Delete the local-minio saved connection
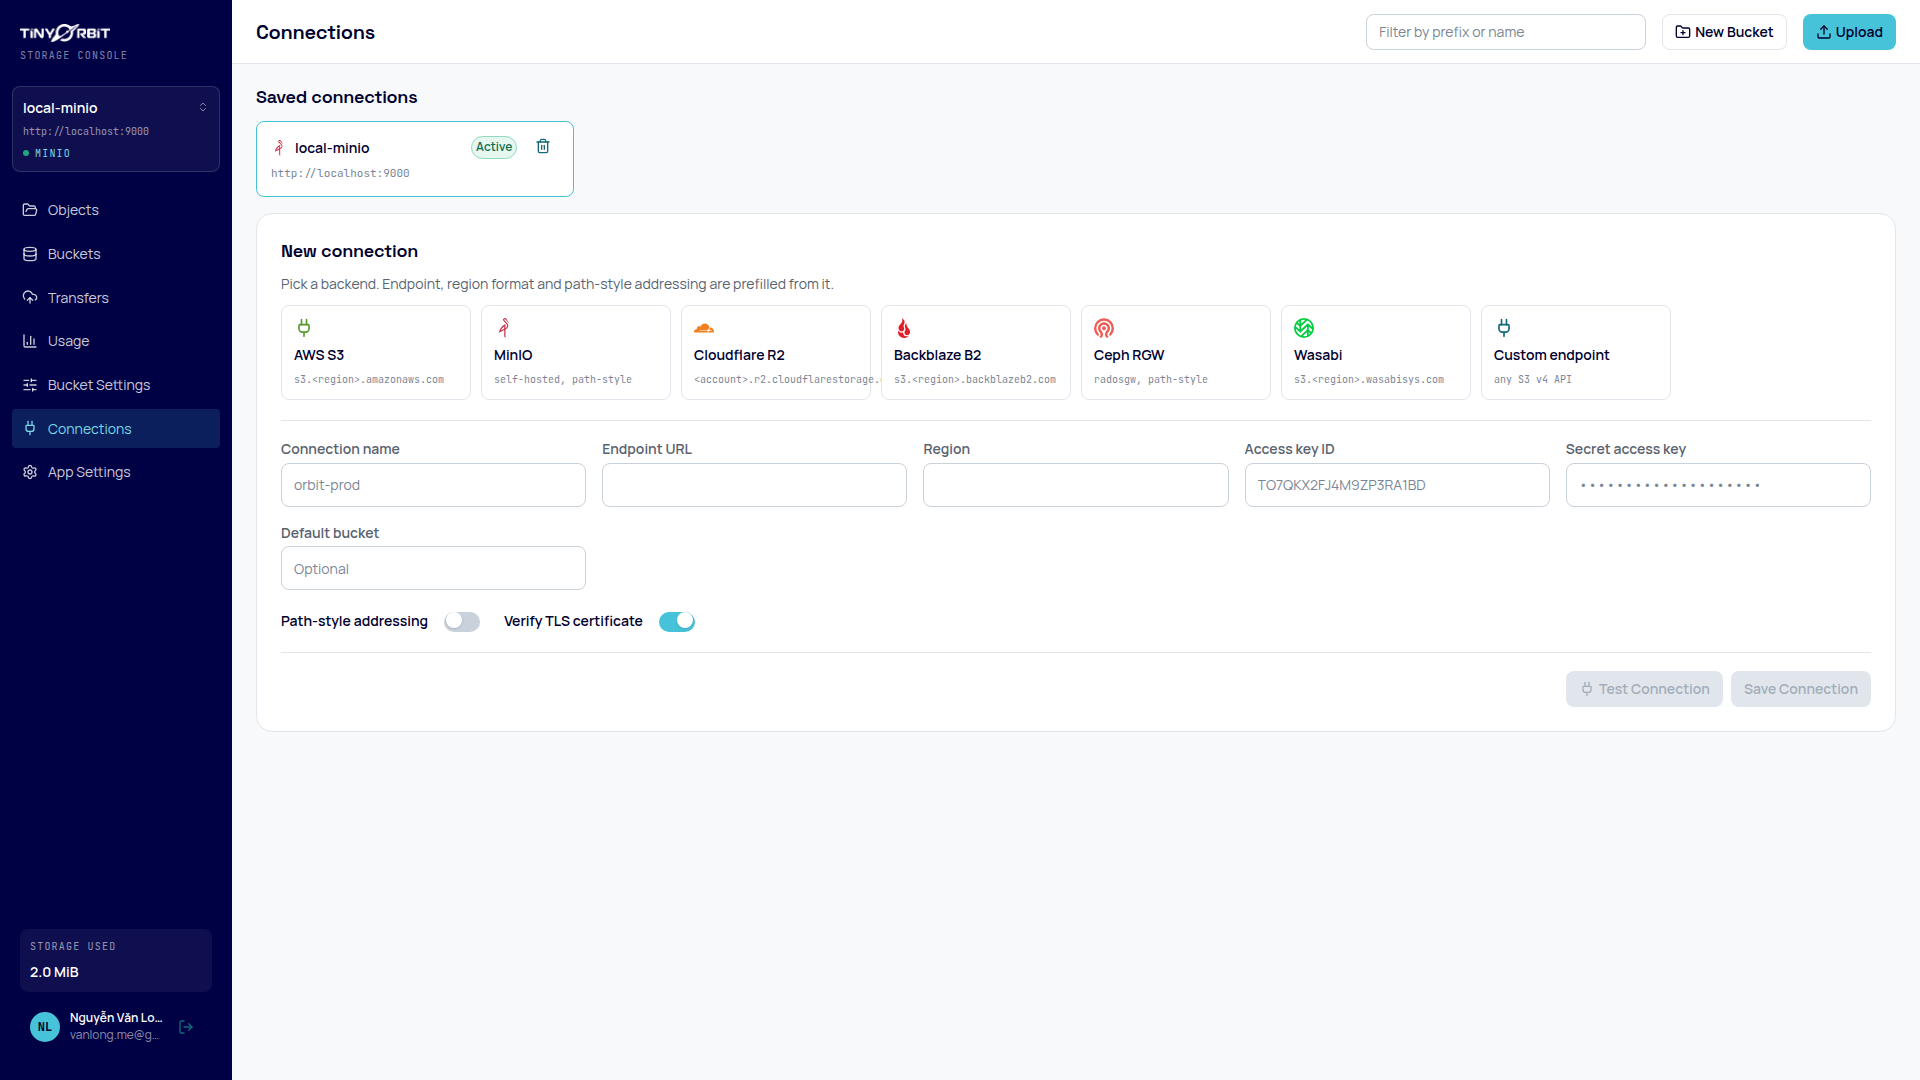The image size is (1920, 1080). [x=543, y=147]
